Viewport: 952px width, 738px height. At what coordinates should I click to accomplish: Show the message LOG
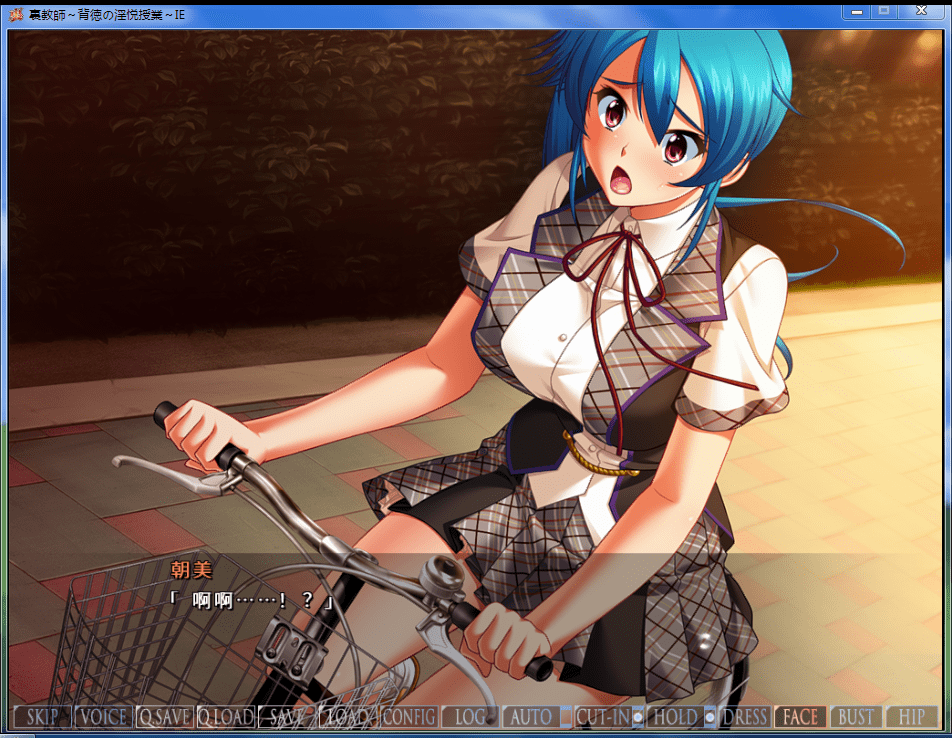469,717
